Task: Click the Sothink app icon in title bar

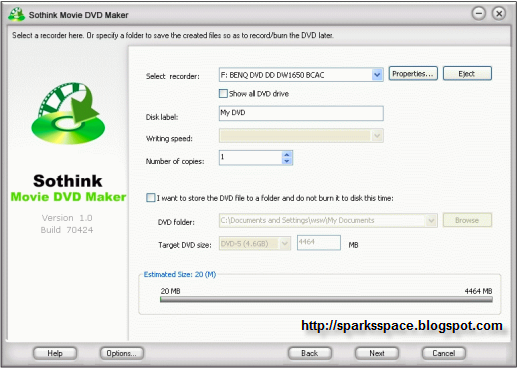Action: [x=16, y=15]
